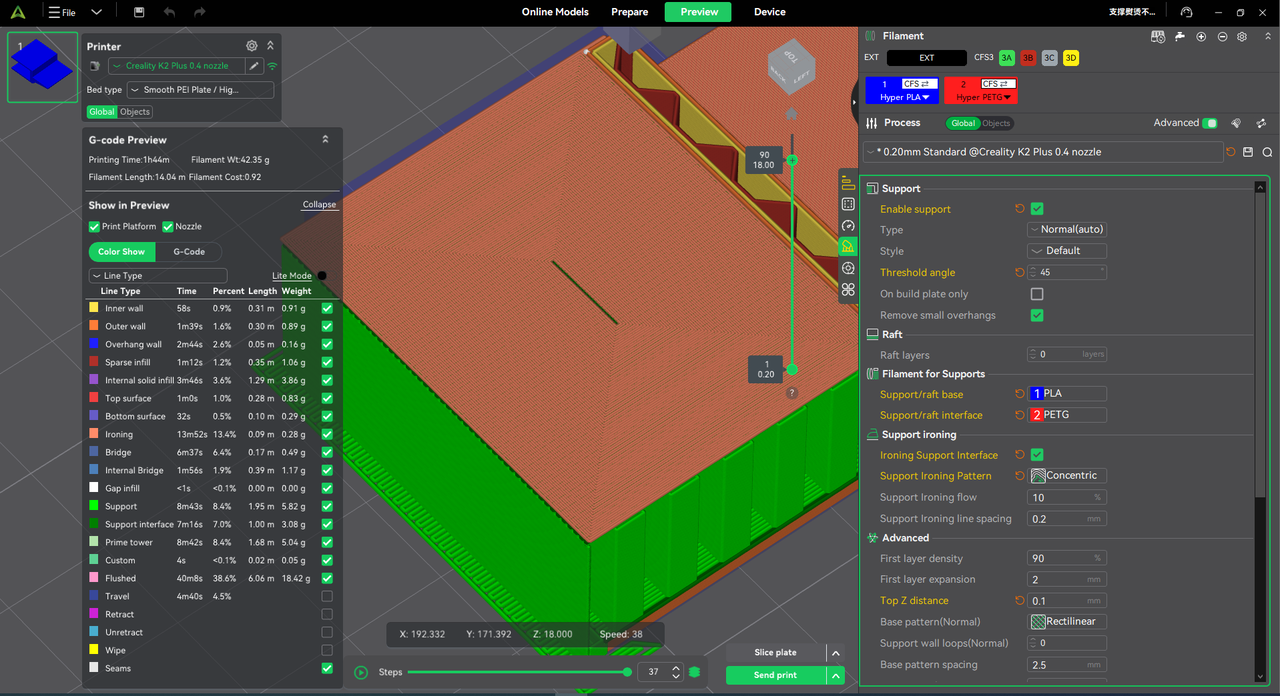Click the Send print button
Screen dimensions: 1280x696
775,676
